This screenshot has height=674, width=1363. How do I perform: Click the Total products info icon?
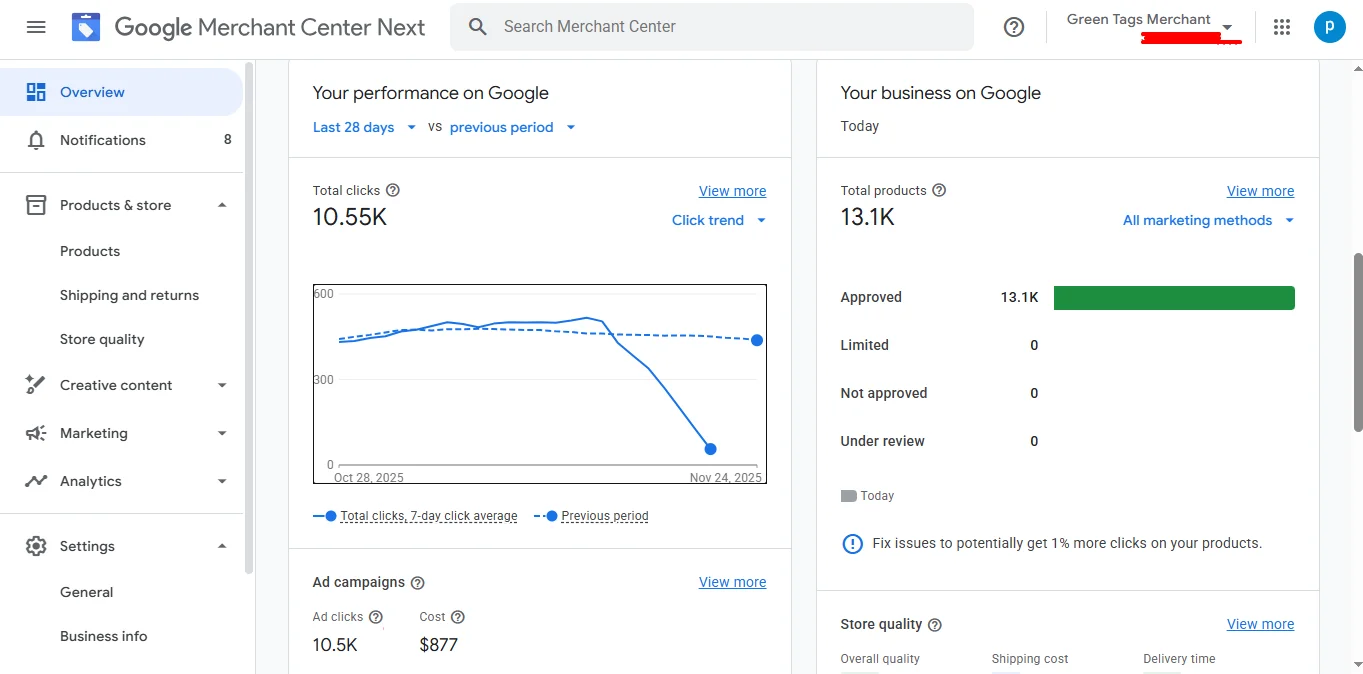point(939,190)
